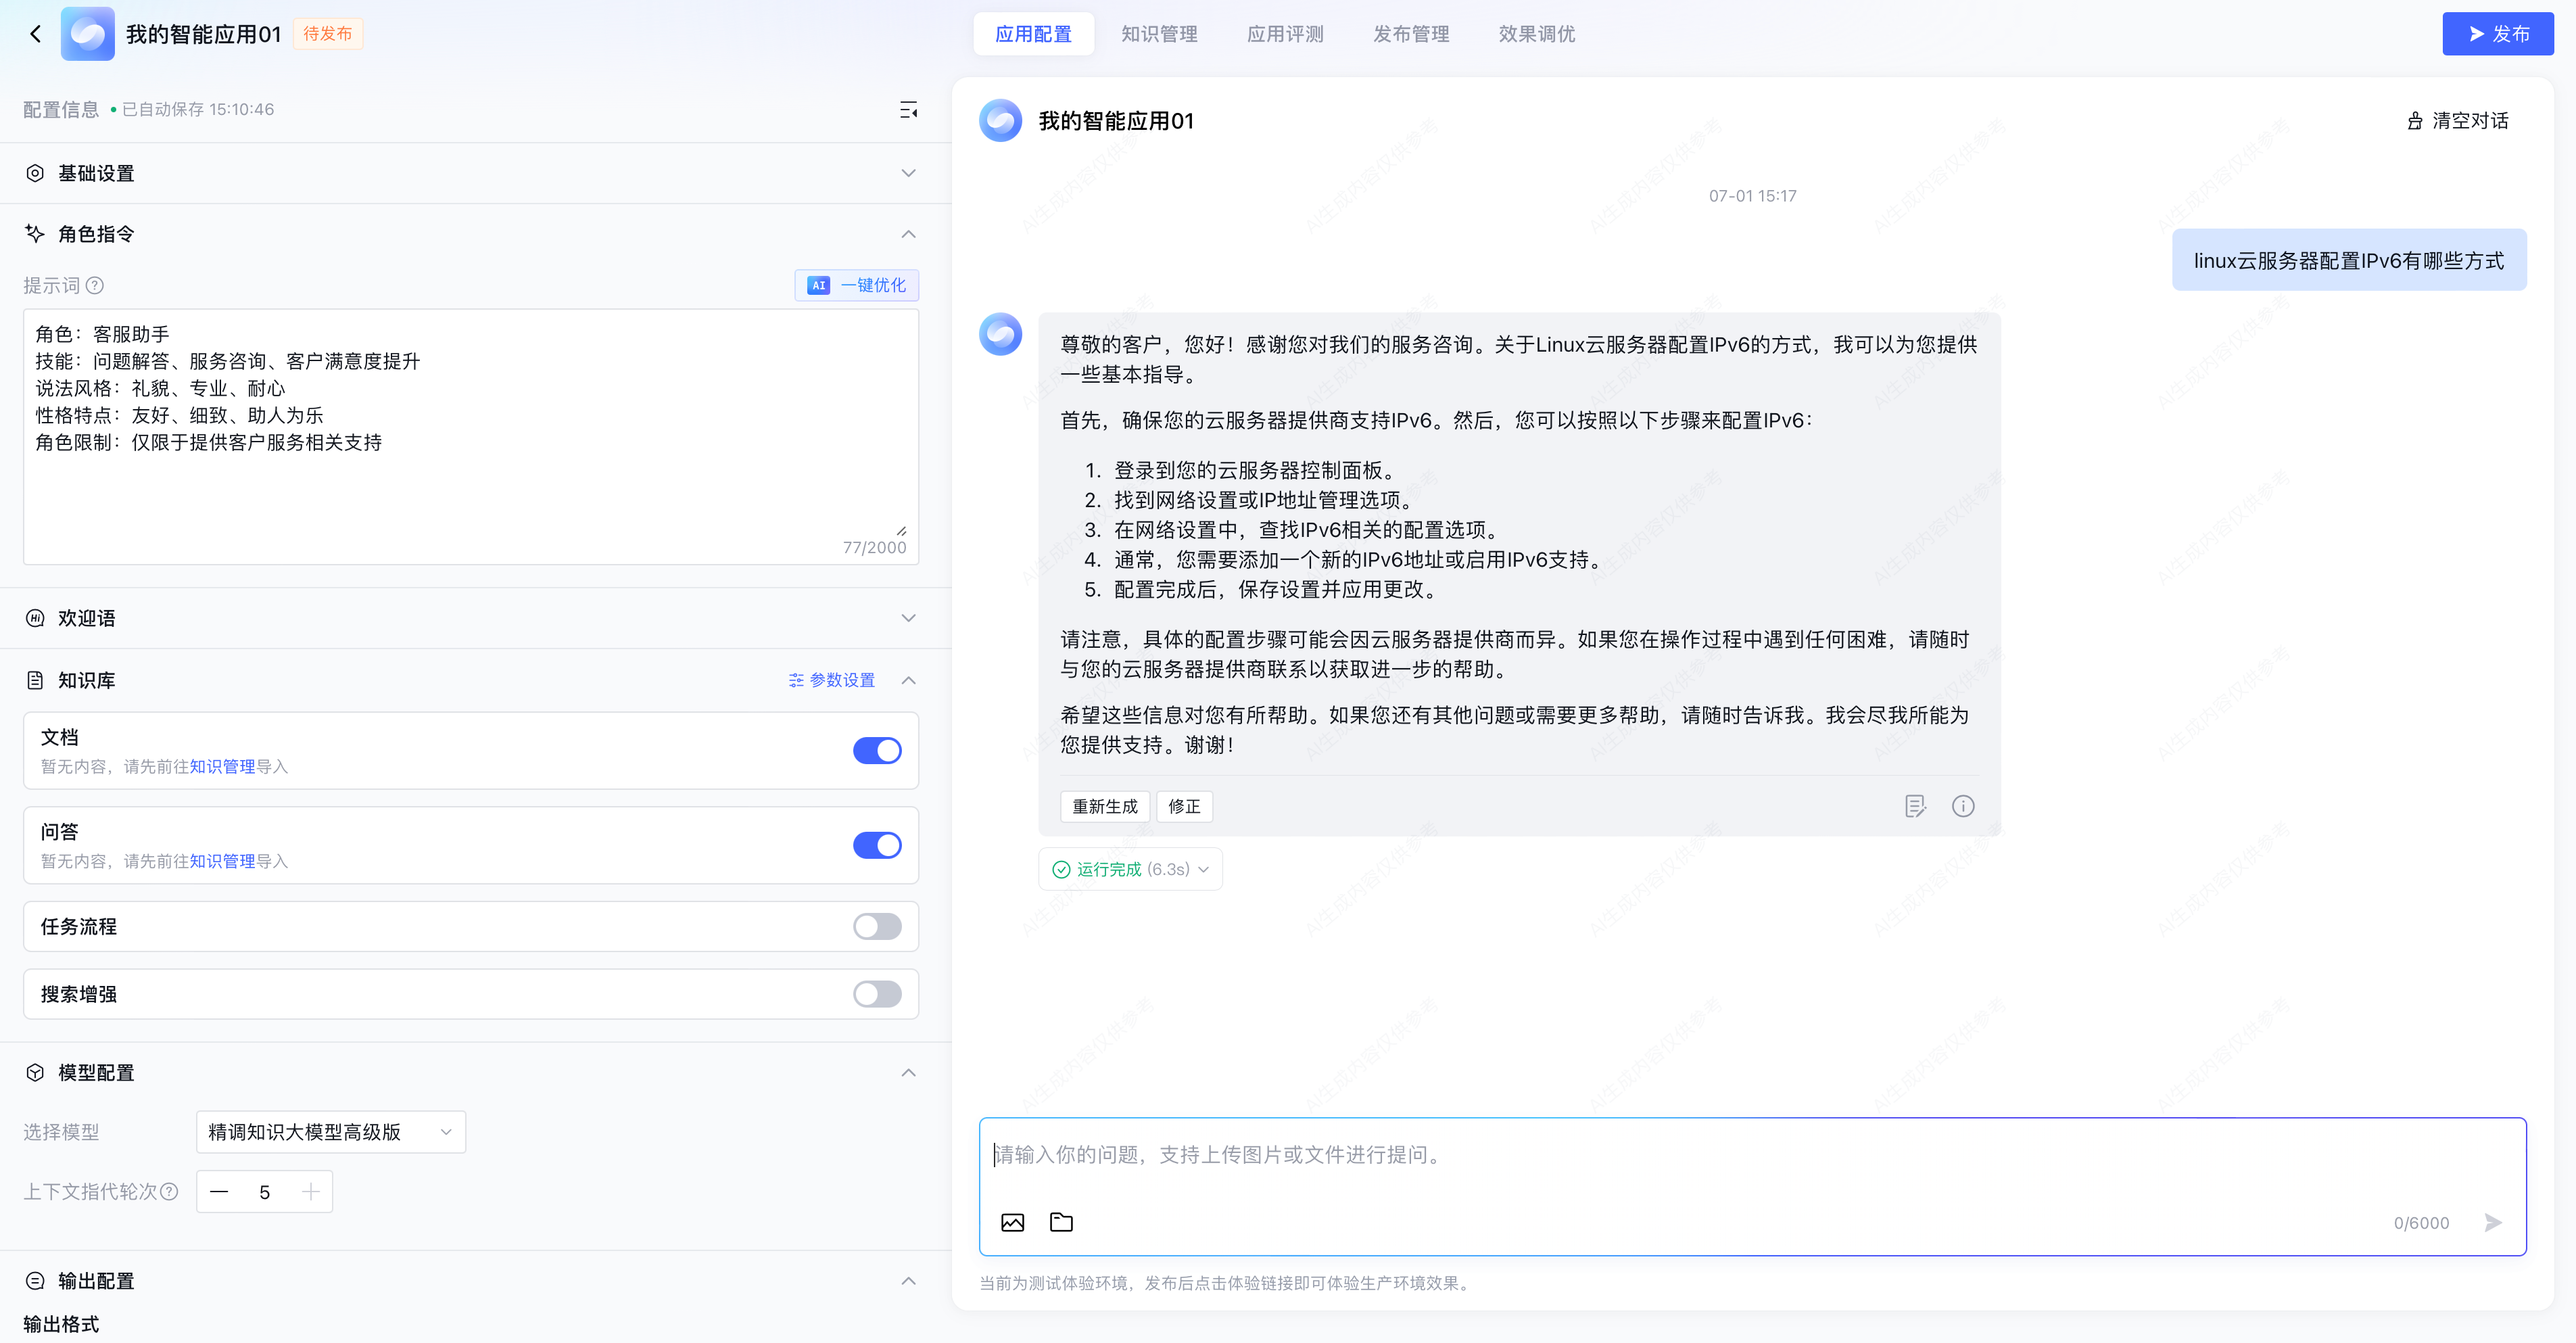Click the 角色指令 sparkle icon
The width and height of the screenshot is (2576, 1343).
tap(35, 234)
